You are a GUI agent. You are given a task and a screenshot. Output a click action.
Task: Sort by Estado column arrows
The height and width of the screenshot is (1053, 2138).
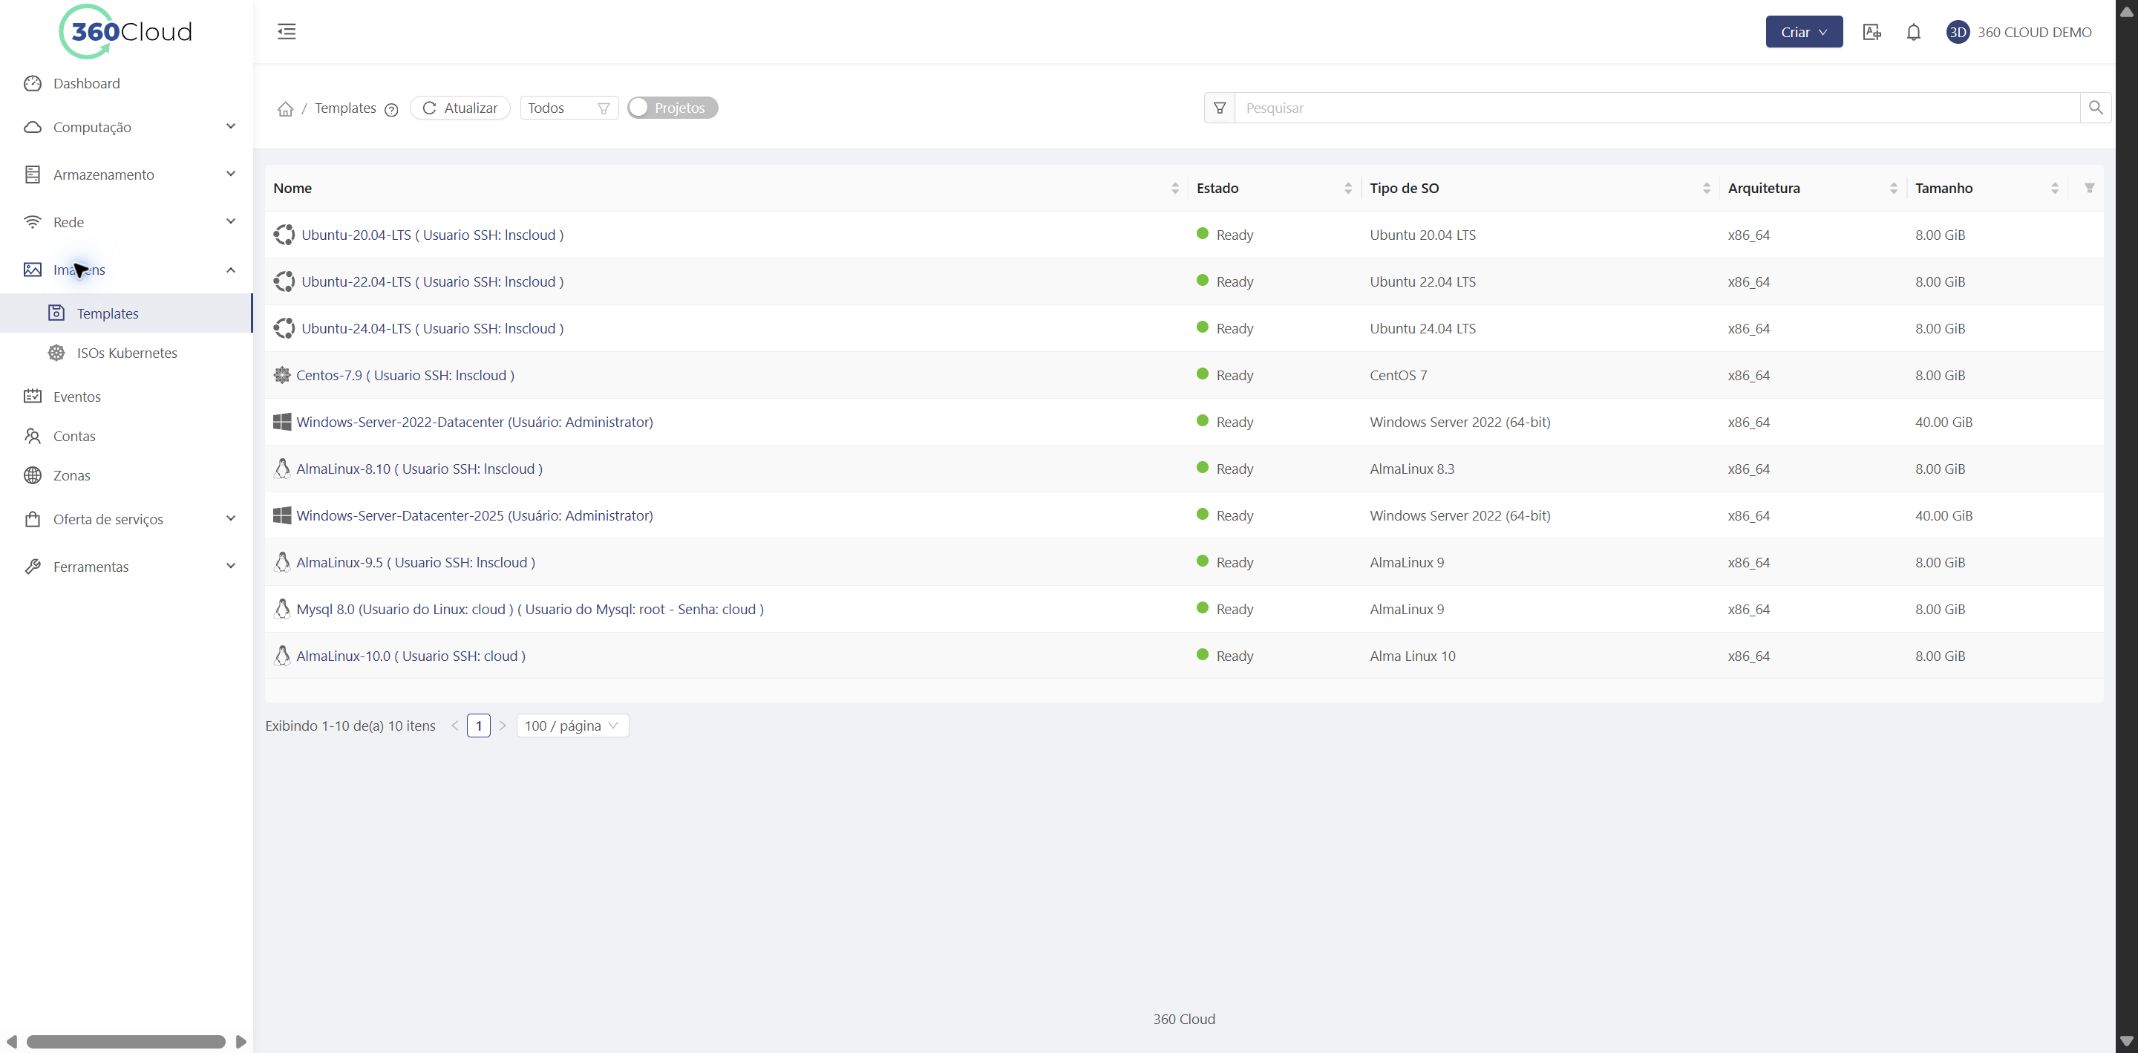pyautogui.click(x=1348, y=188)
